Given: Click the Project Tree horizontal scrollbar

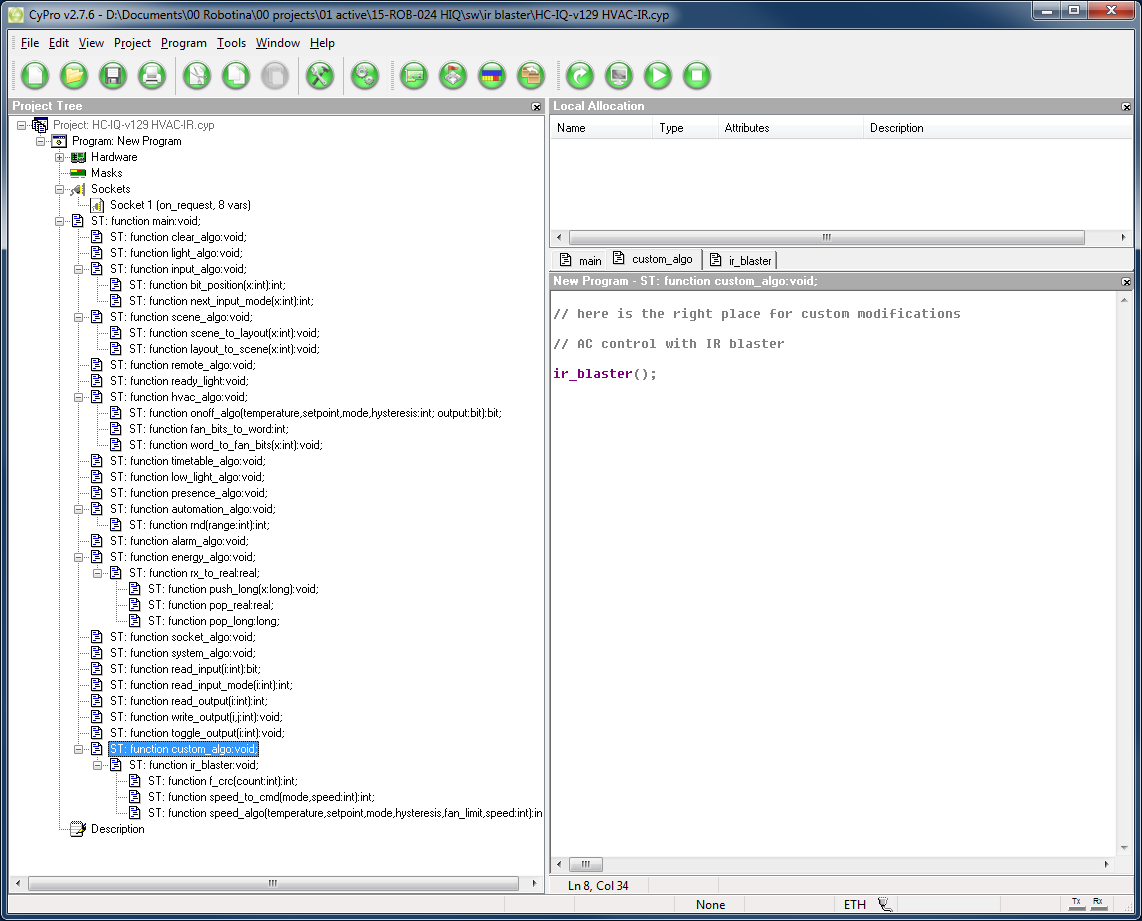Looking at the screenshot, I should click(x=272, y=883).
